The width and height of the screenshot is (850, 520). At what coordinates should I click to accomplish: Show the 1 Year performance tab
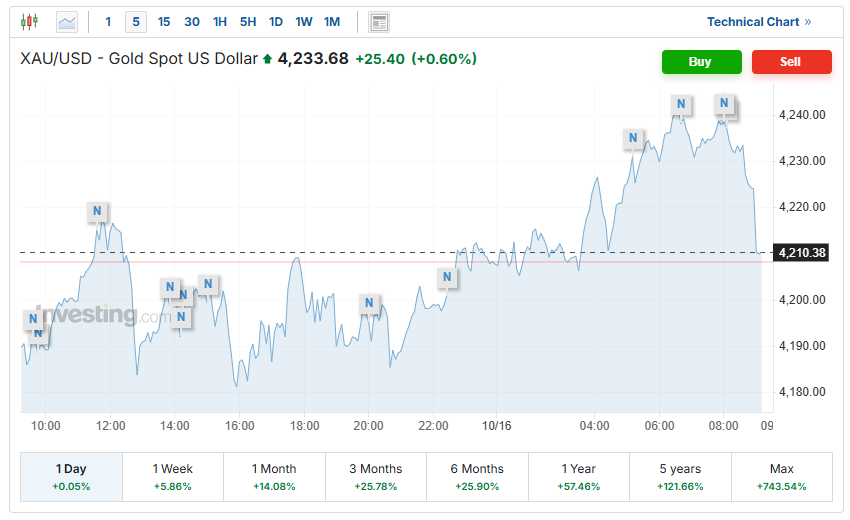pos(578,476)
